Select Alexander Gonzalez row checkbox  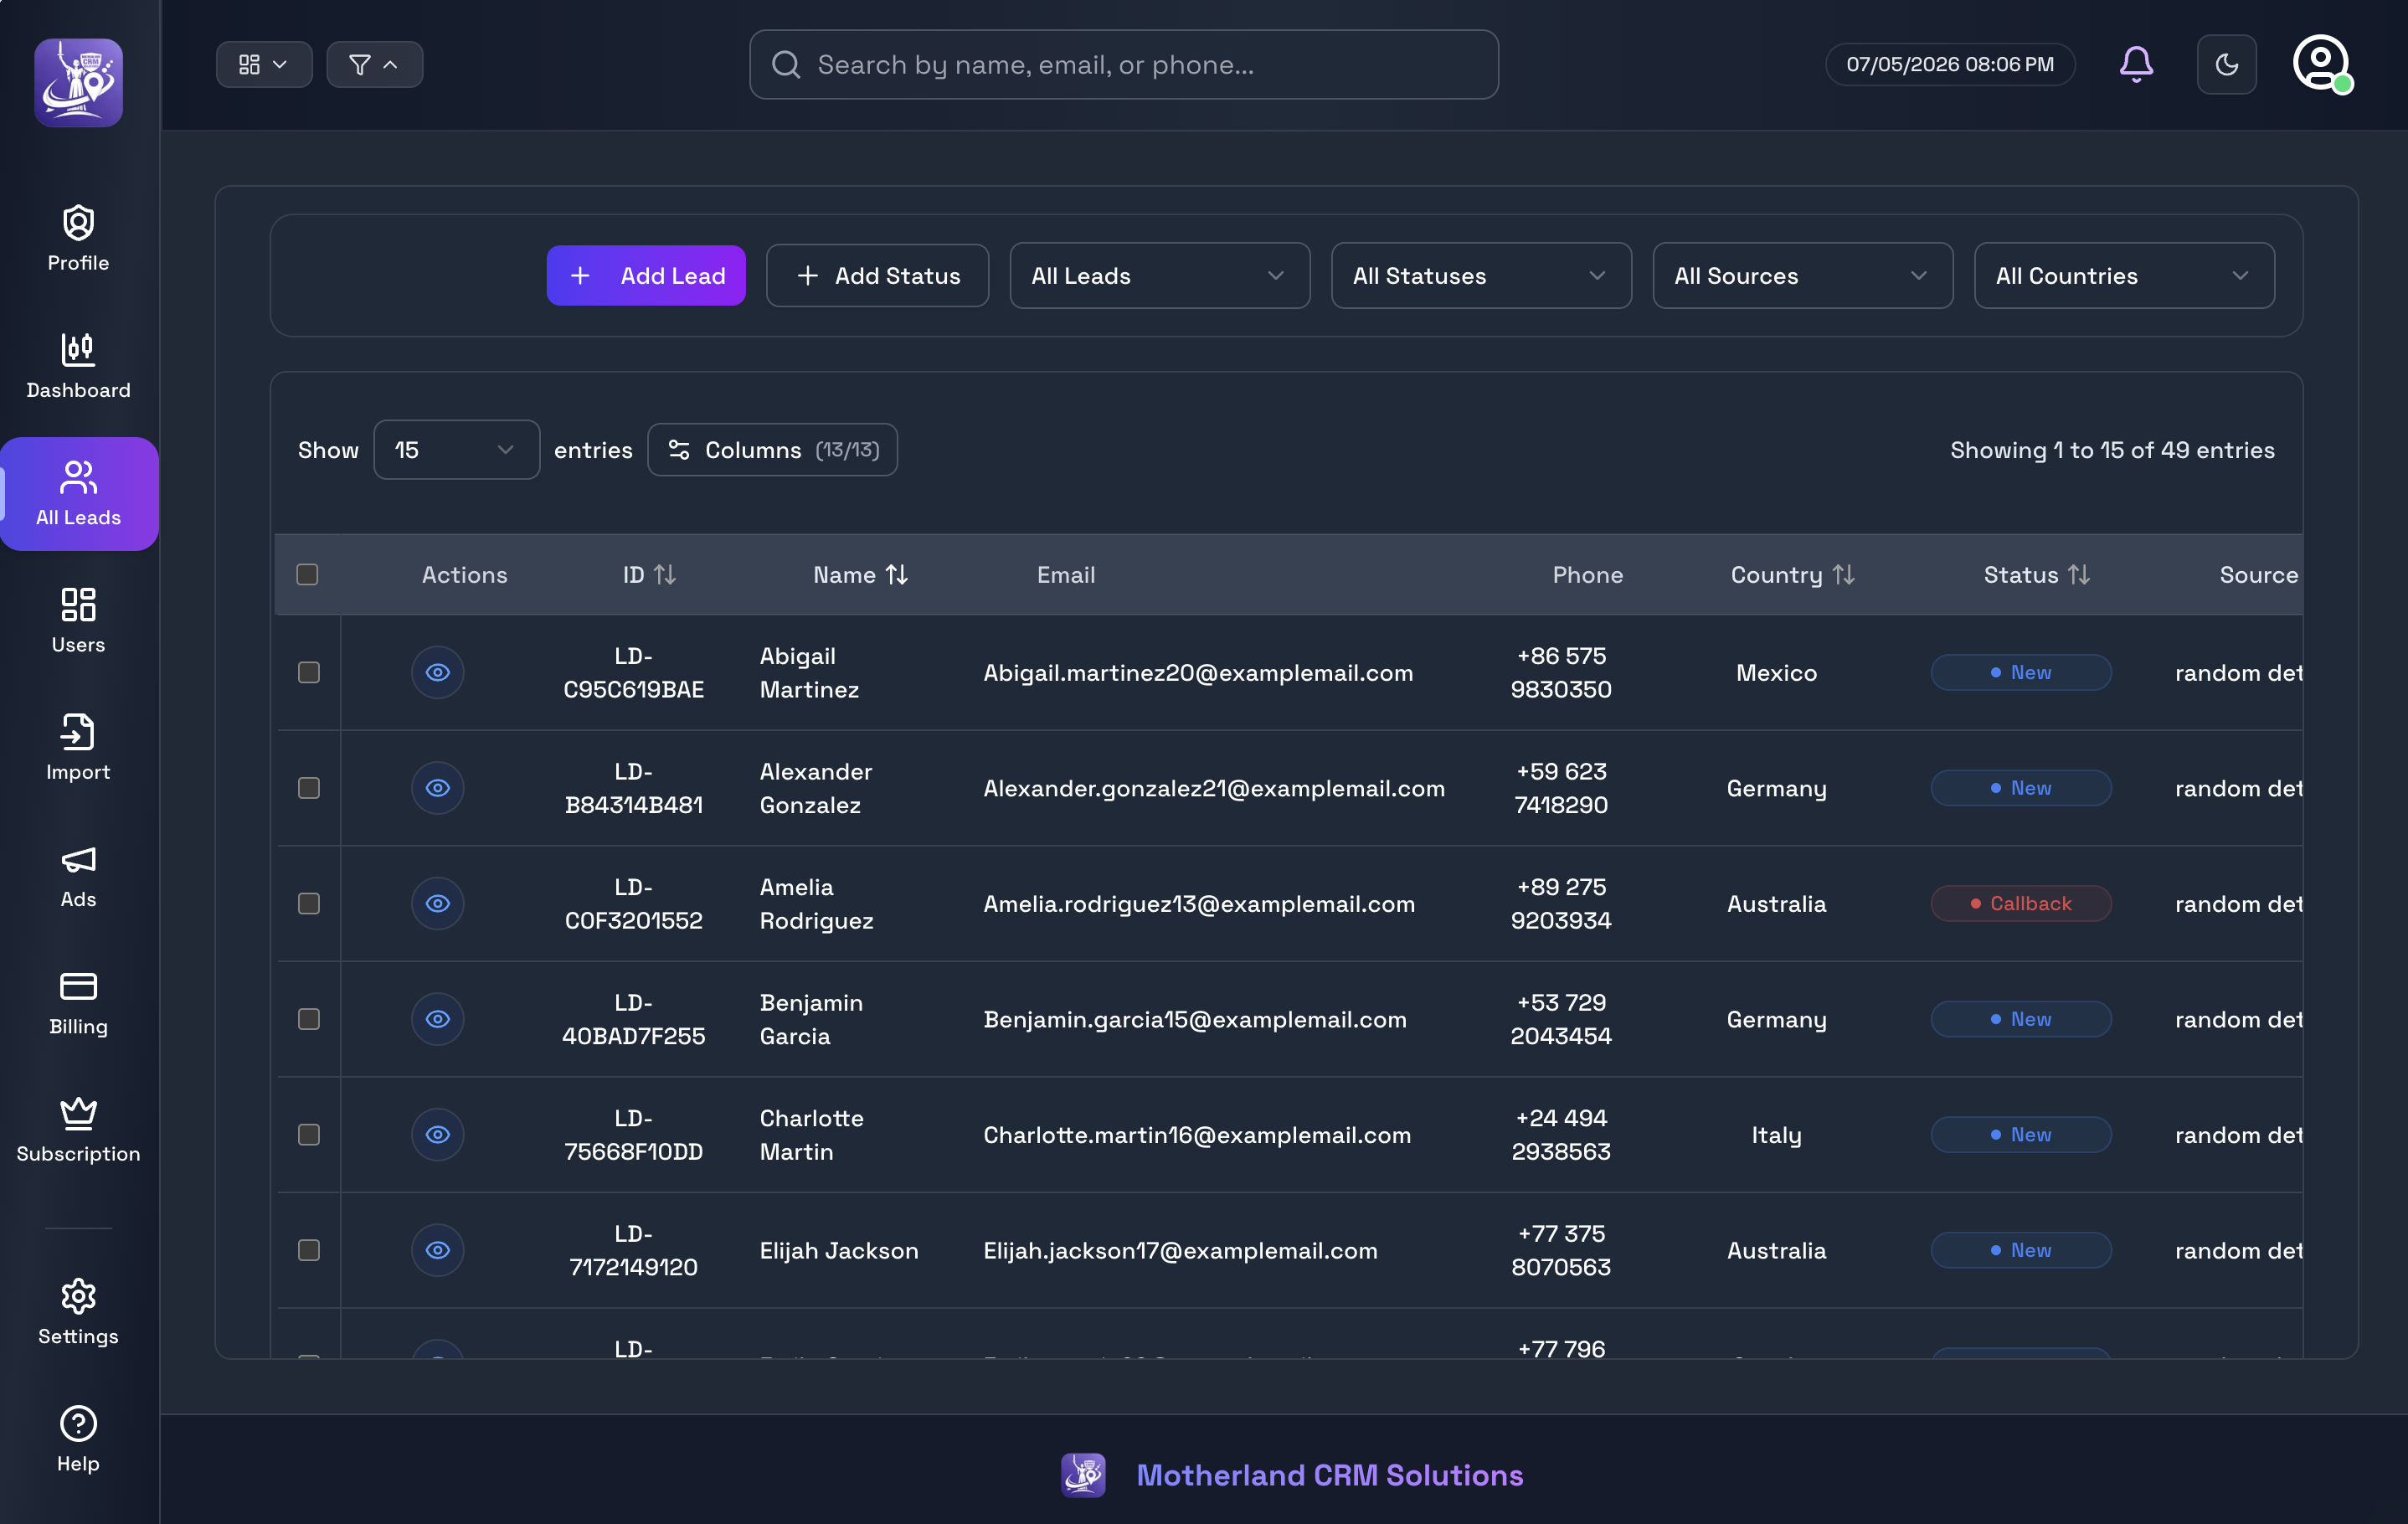pos(309,788)
